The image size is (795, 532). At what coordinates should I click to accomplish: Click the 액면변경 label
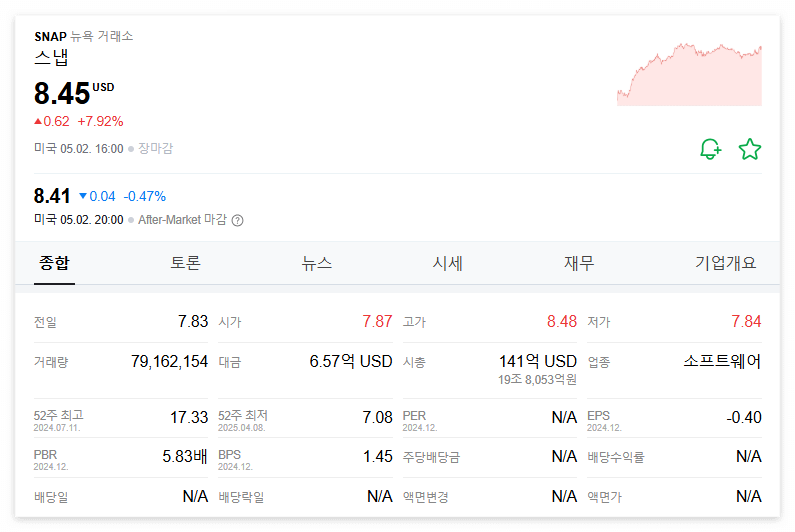click(x=425, y=496)
